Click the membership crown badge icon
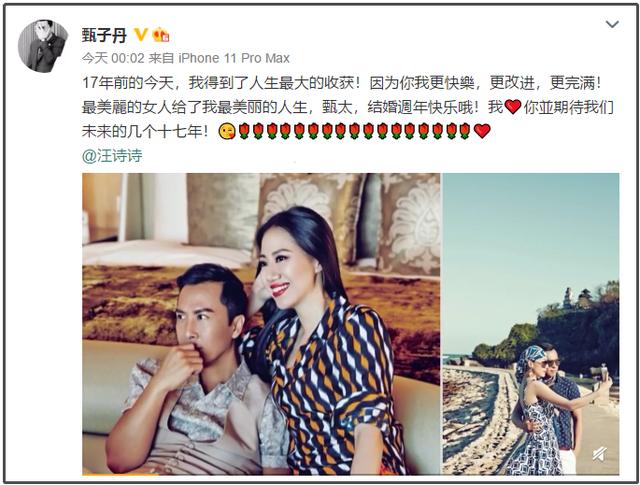 pyautogui.click(x=161, y=35)
